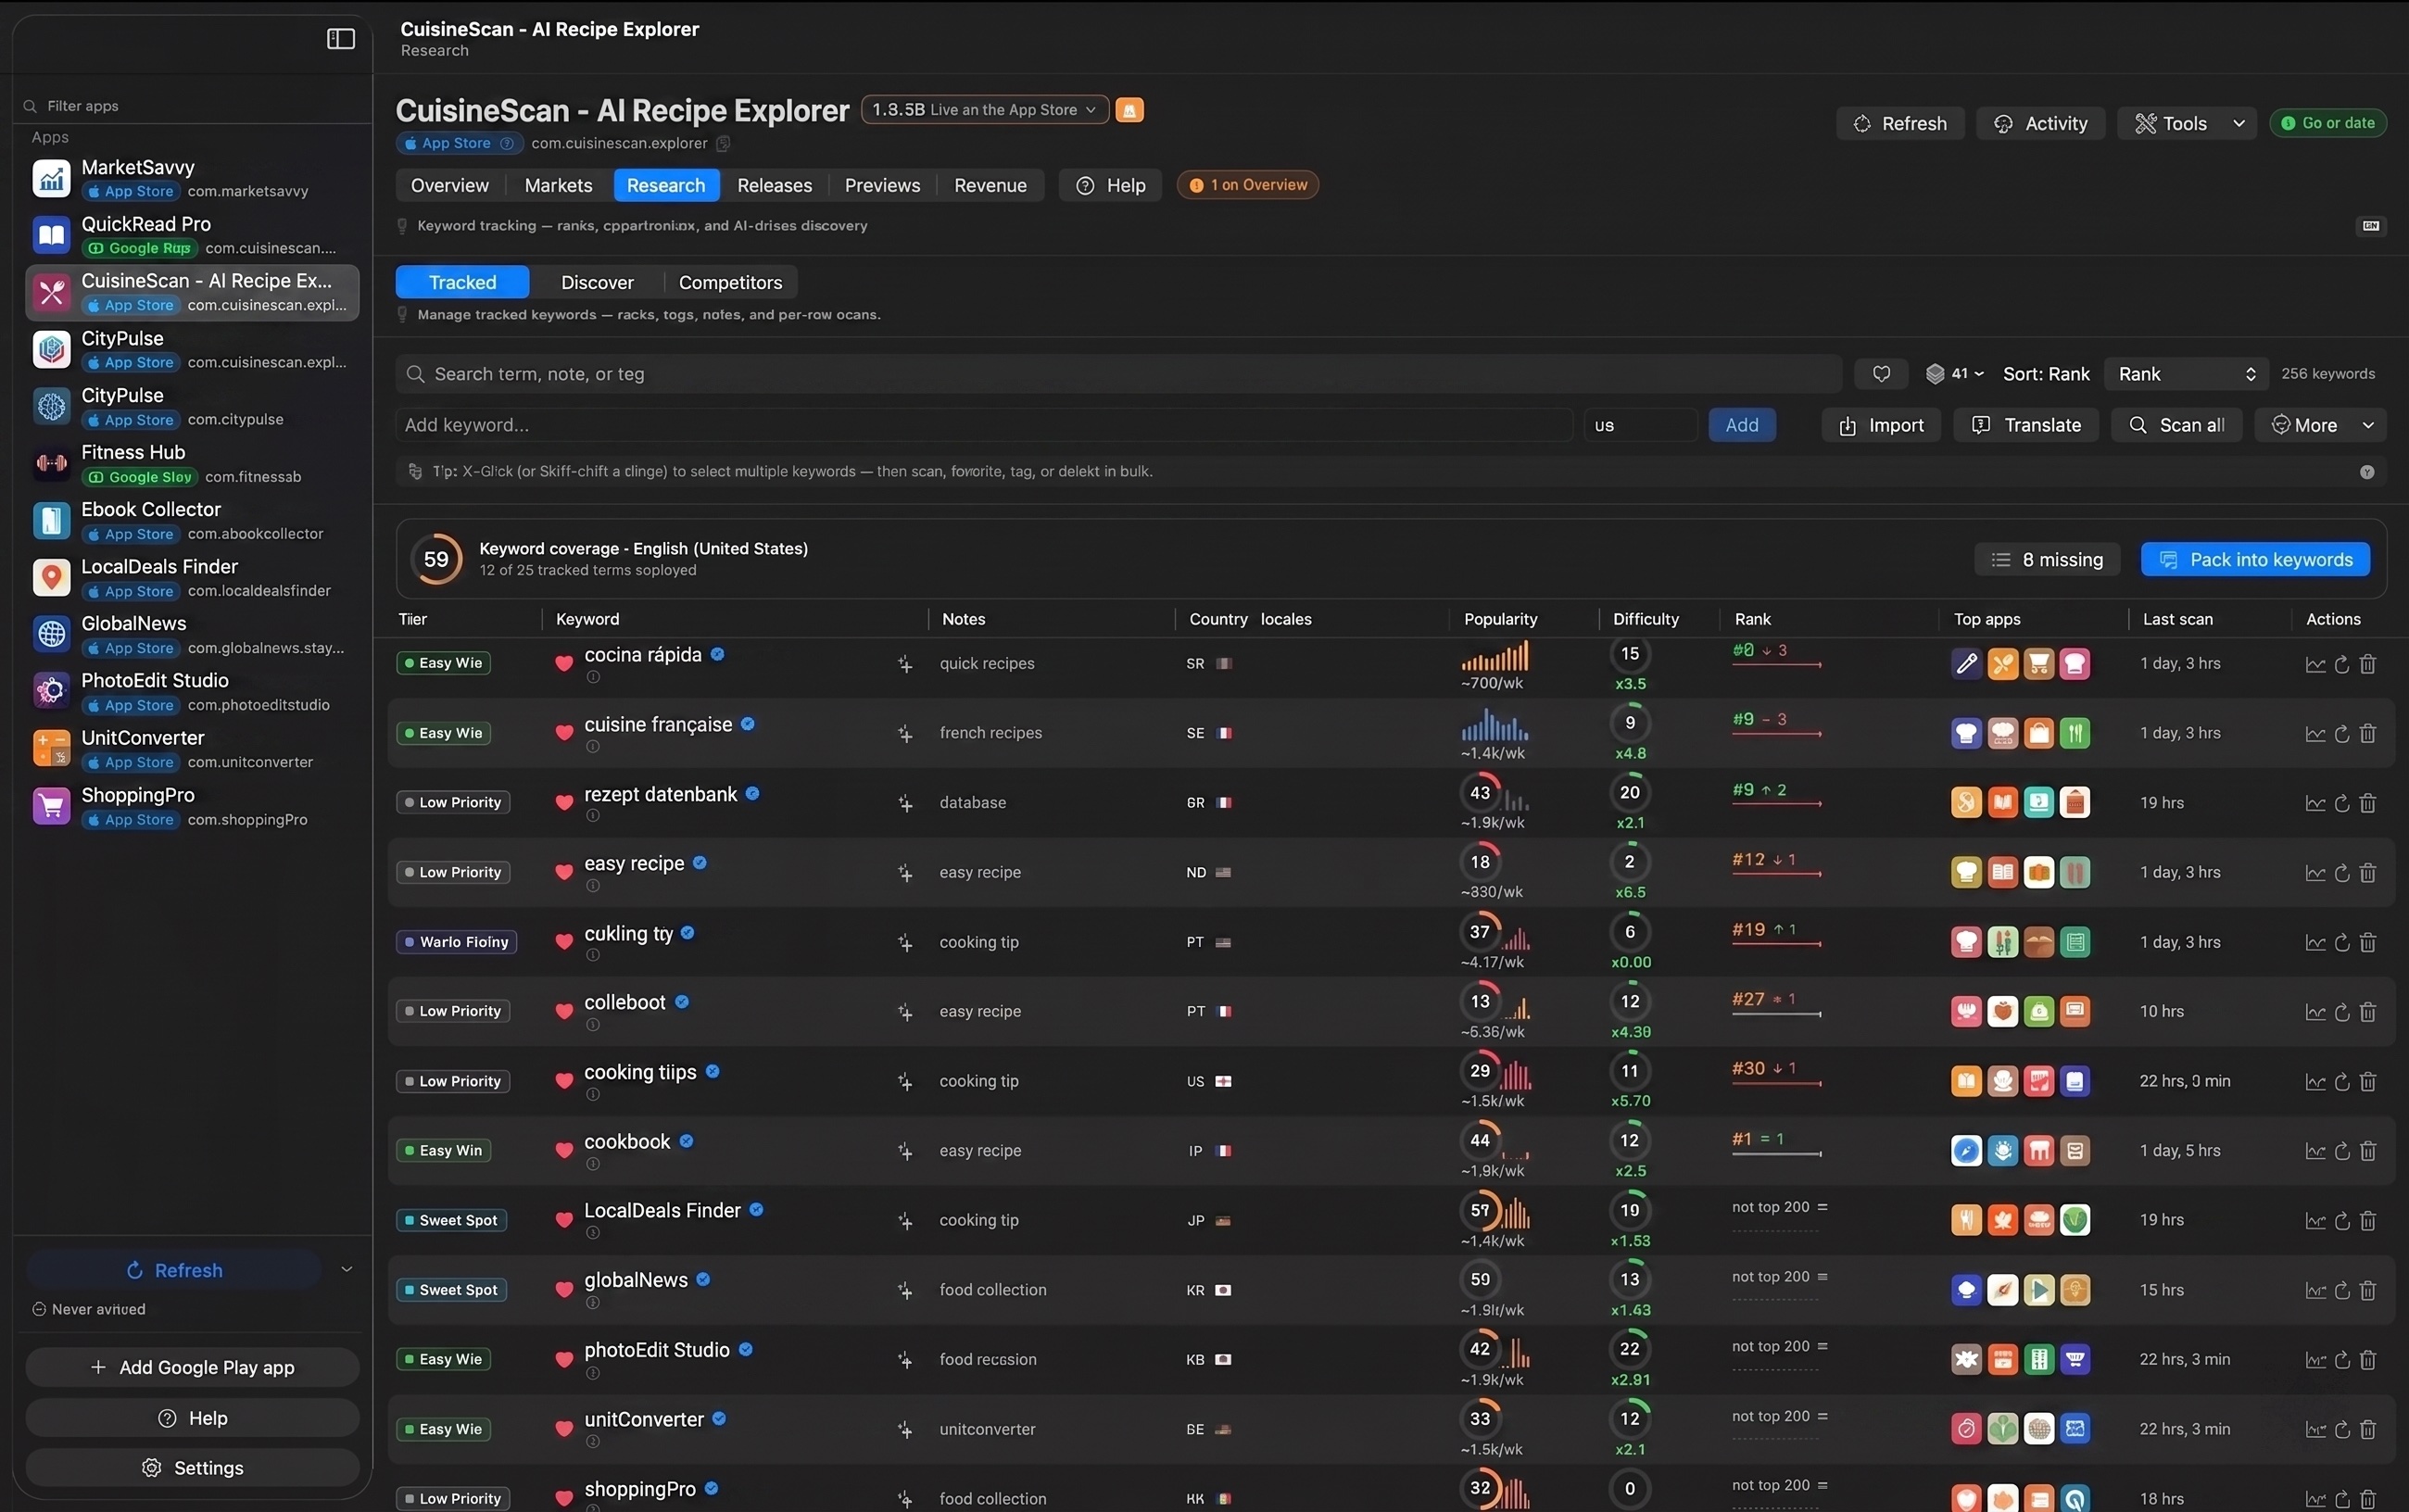This screenshot has height=1512, width=2409.
Task: Click Pack into keywords button
Action: [x=2255, y=560]
